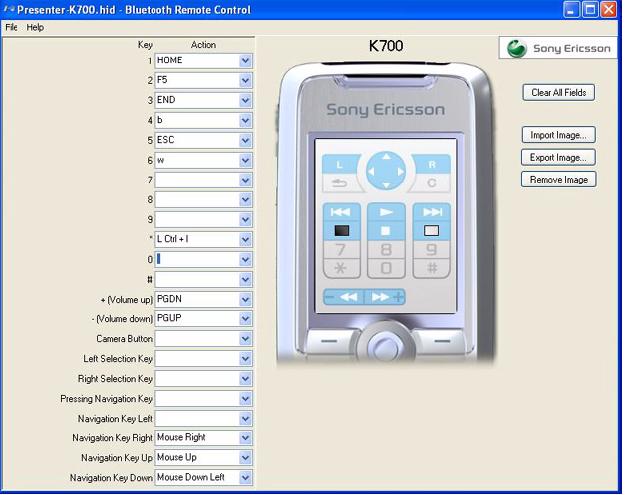Open Navigation Key Right dropdown (Mouse Right)
This screenshot has height=495, width=625.
(x=246, y=438)
